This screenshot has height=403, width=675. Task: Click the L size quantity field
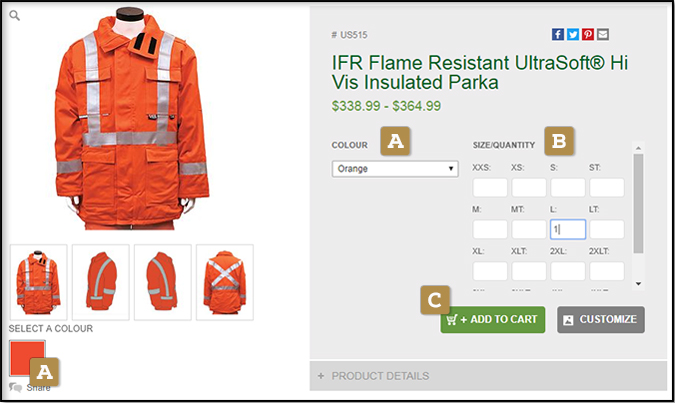tap(568, 229)
